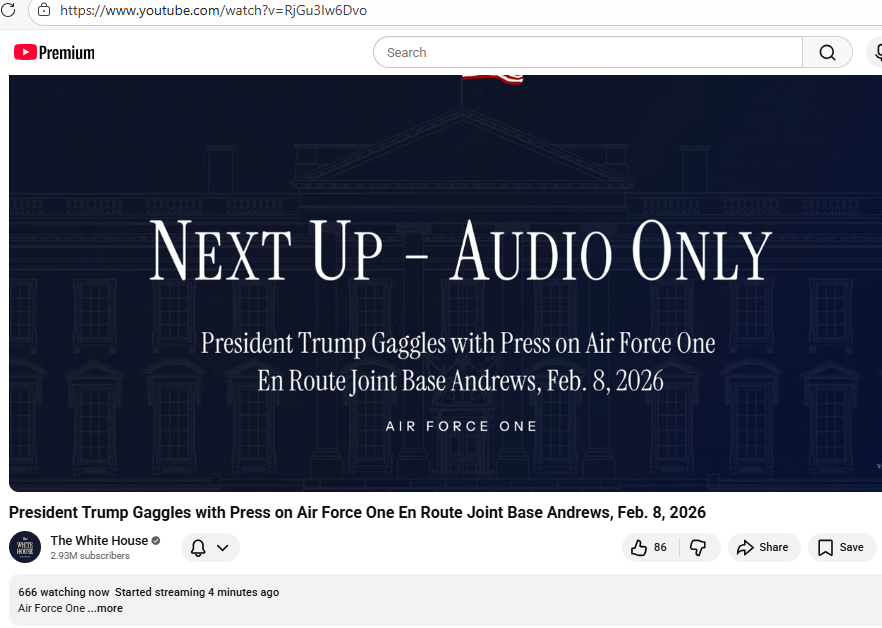882x628 pixels.
Task: Like the video with thumbs up
Action: tap(639, 548)
